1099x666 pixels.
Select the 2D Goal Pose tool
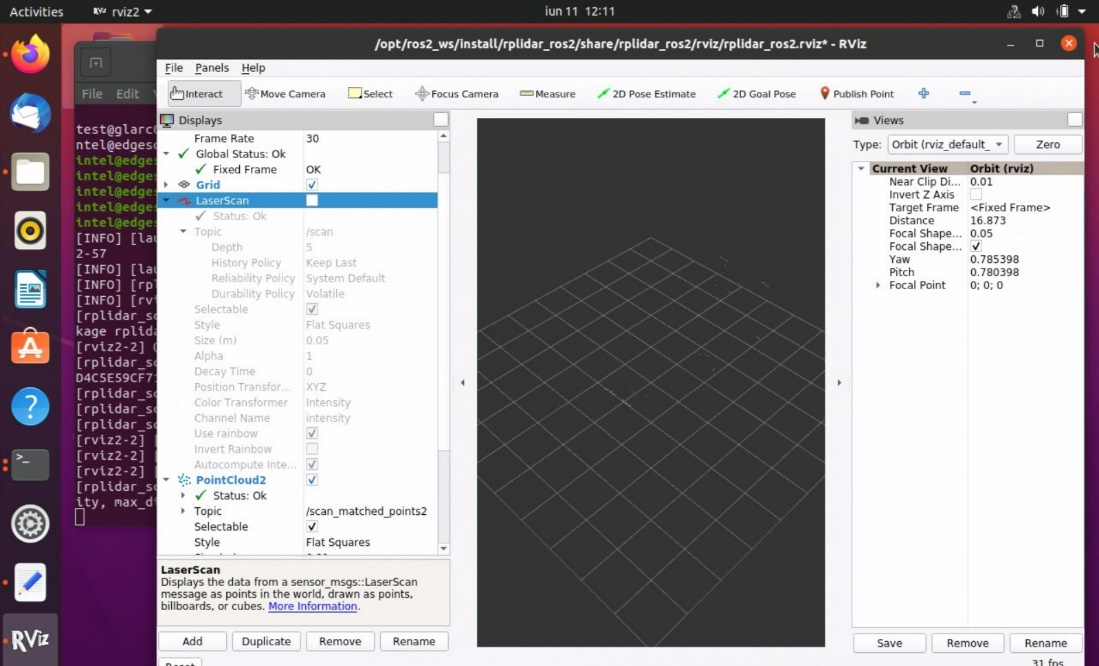tap(756, 94)
